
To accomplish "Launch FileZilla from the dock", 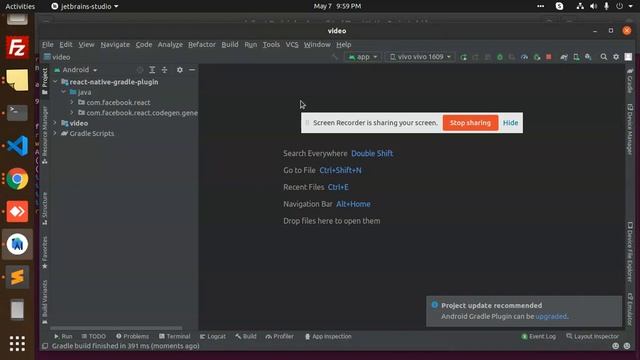I will click(x=17, y=47).
